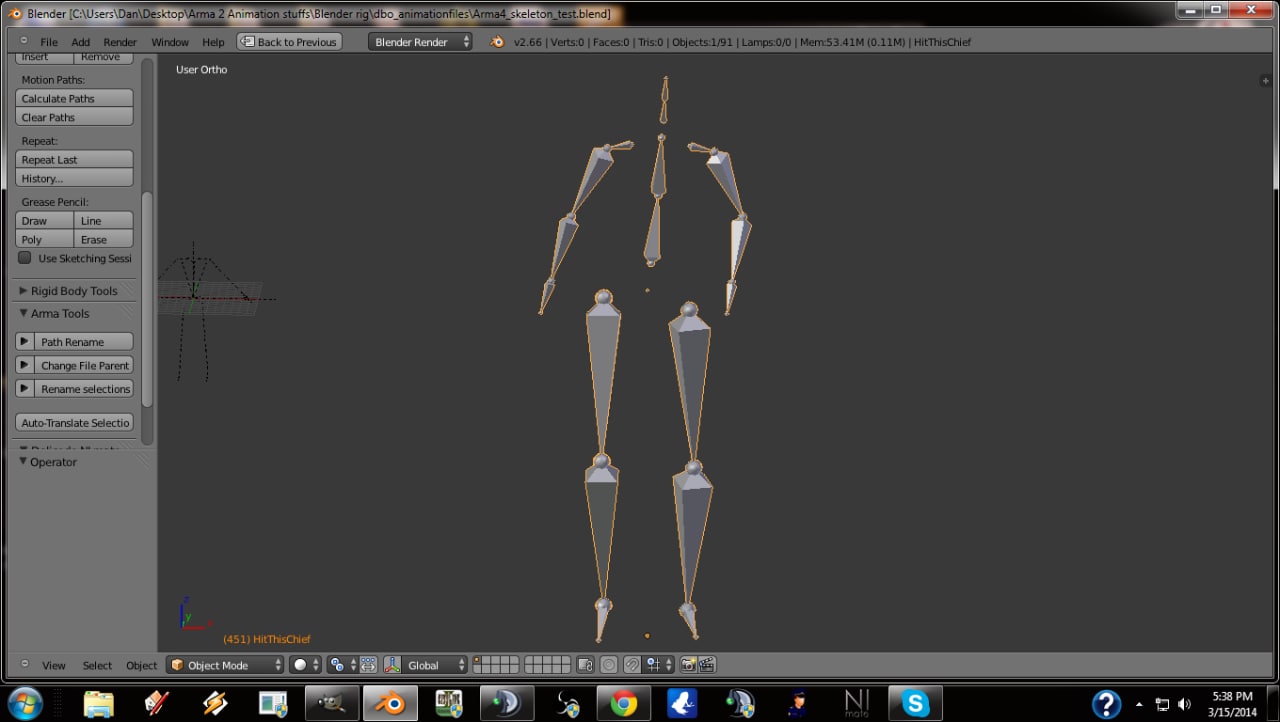Open the Help menu

213,42
